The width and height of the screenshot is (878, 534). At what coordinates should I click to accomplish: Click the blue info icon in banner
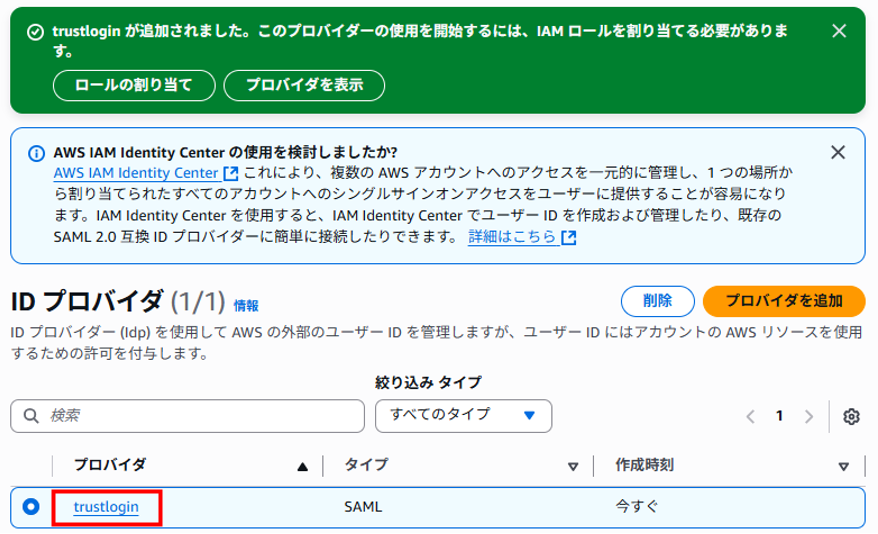(x=36, y=154)
